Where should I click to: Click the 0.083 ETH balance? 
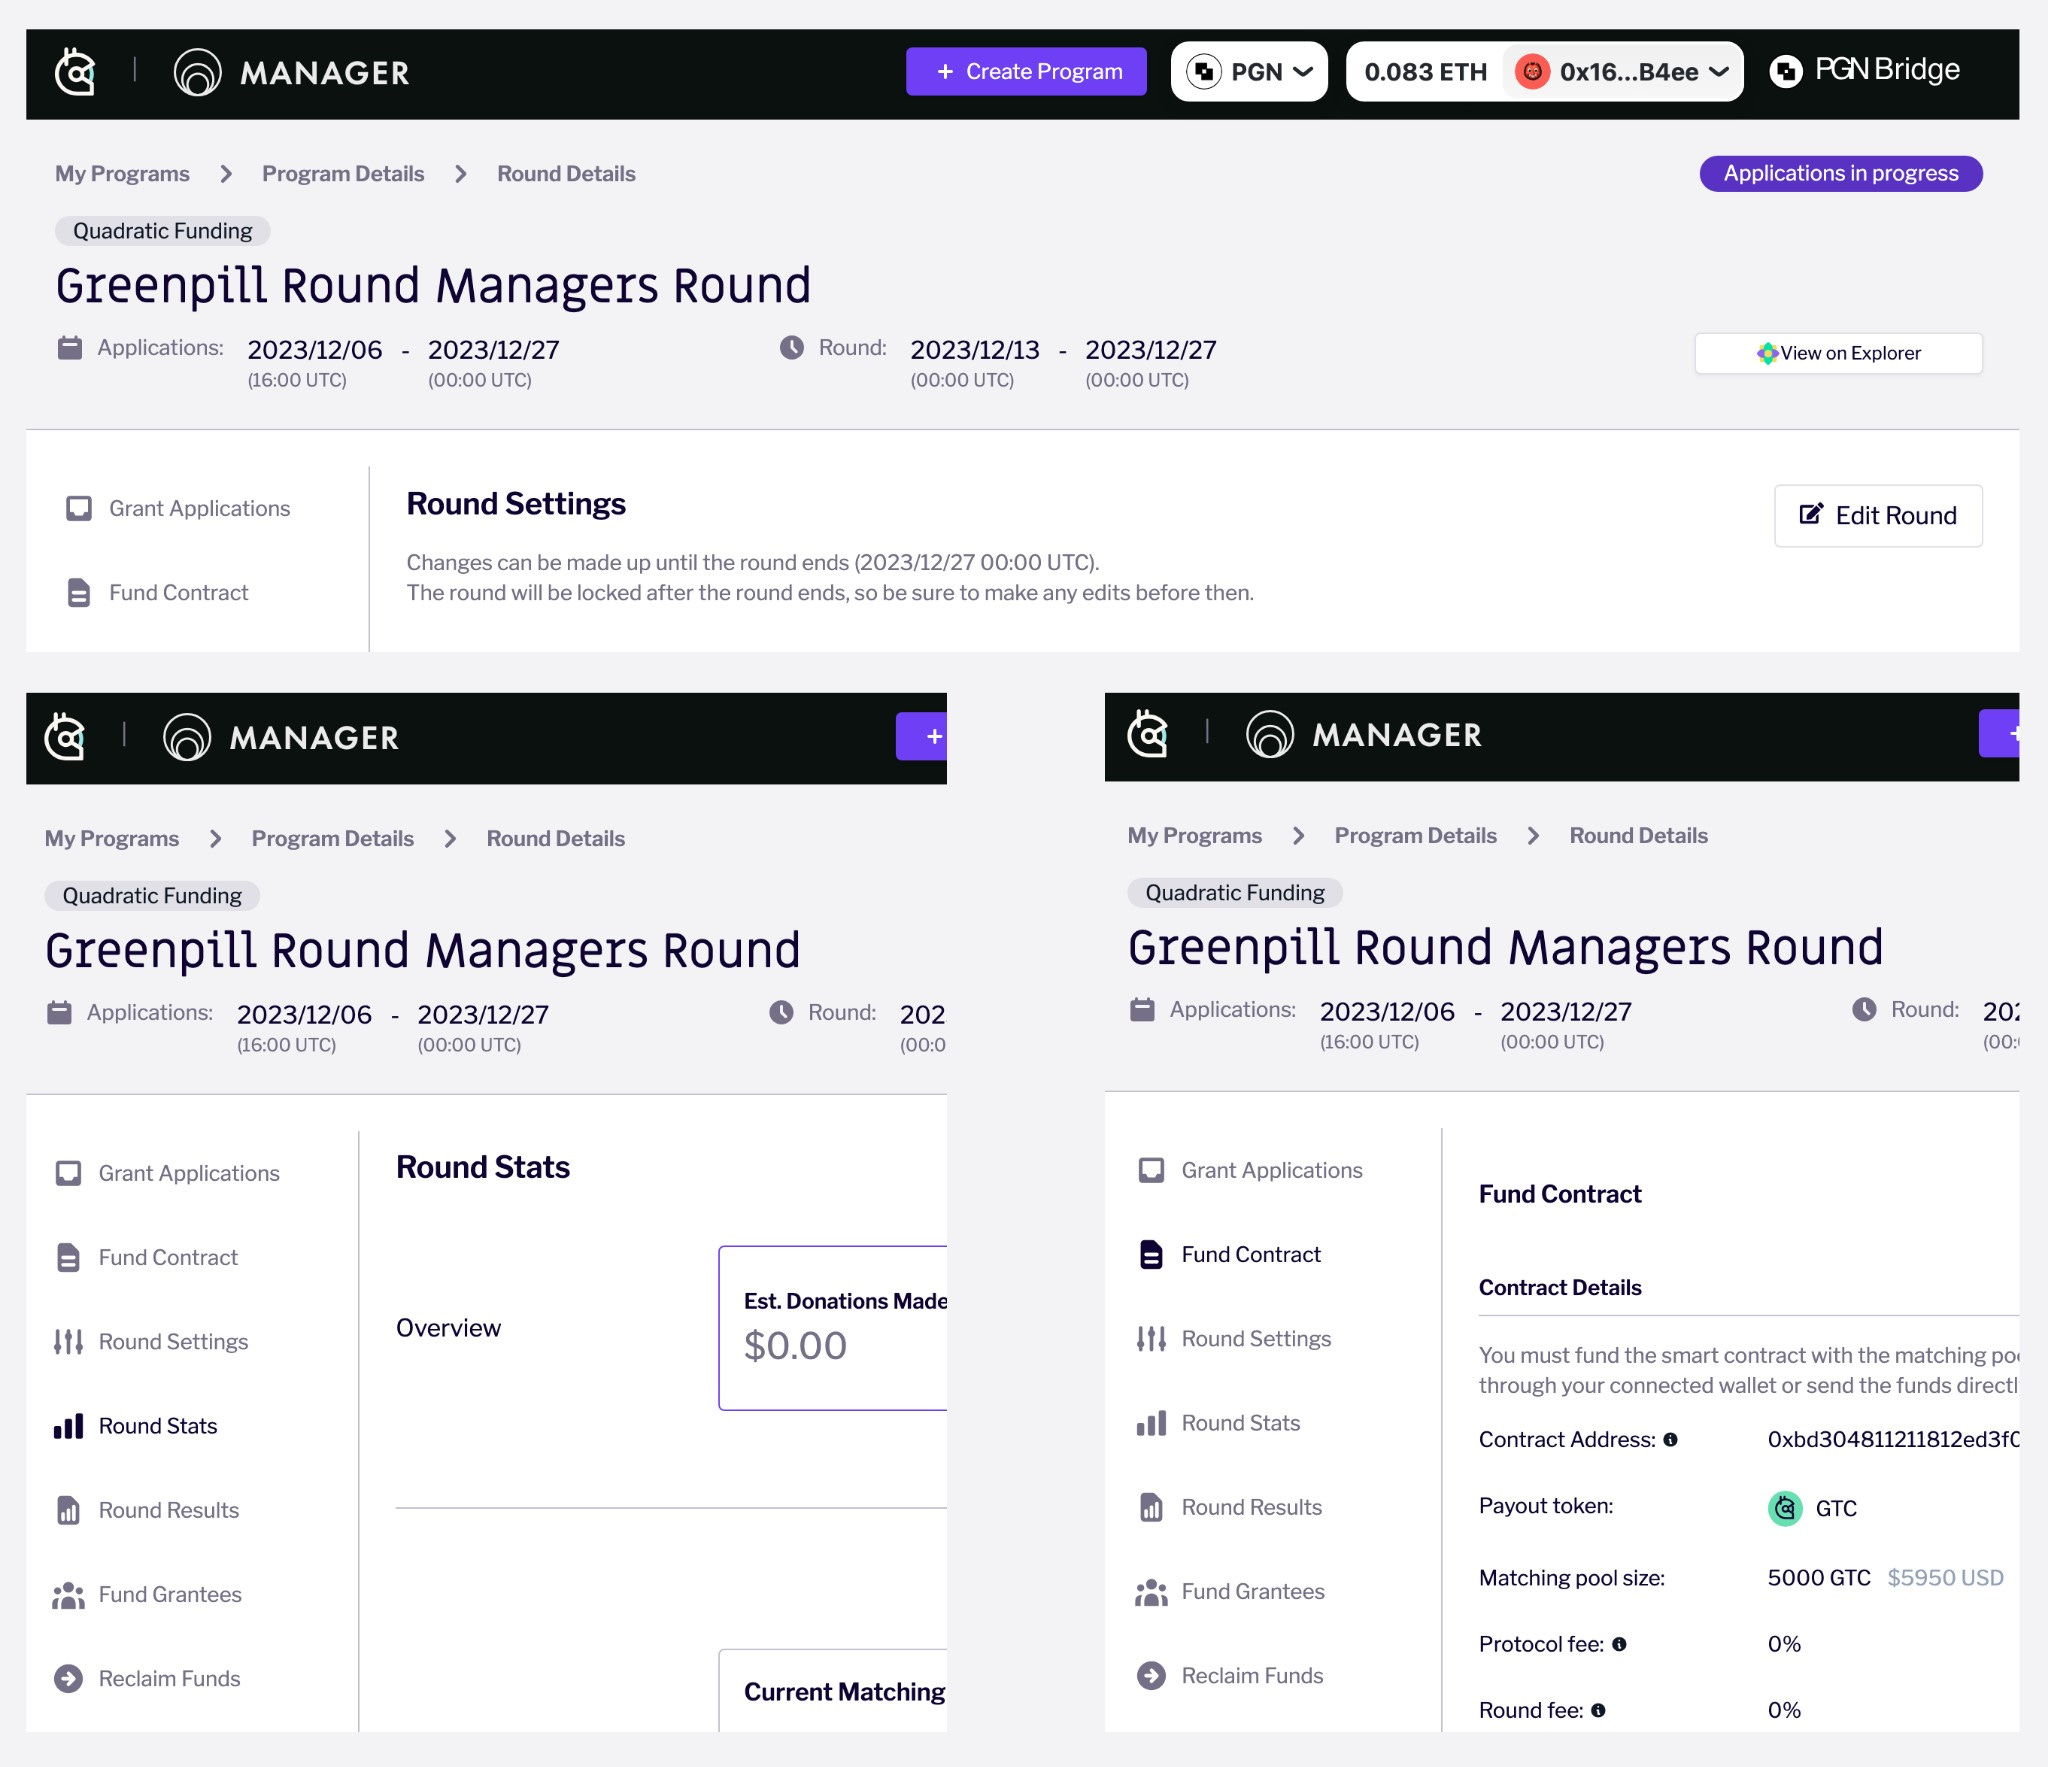pos(1425,72)
